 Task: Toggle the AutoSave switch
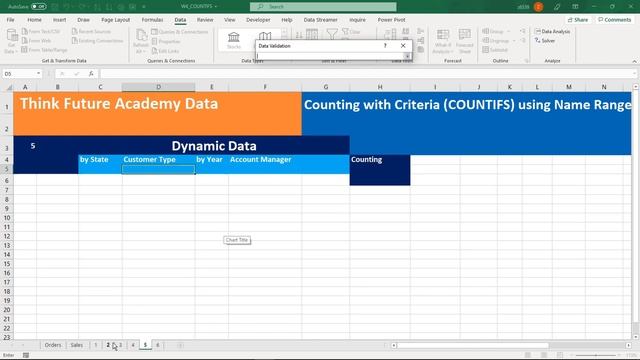pyautogui.click(x=39, y=7)
